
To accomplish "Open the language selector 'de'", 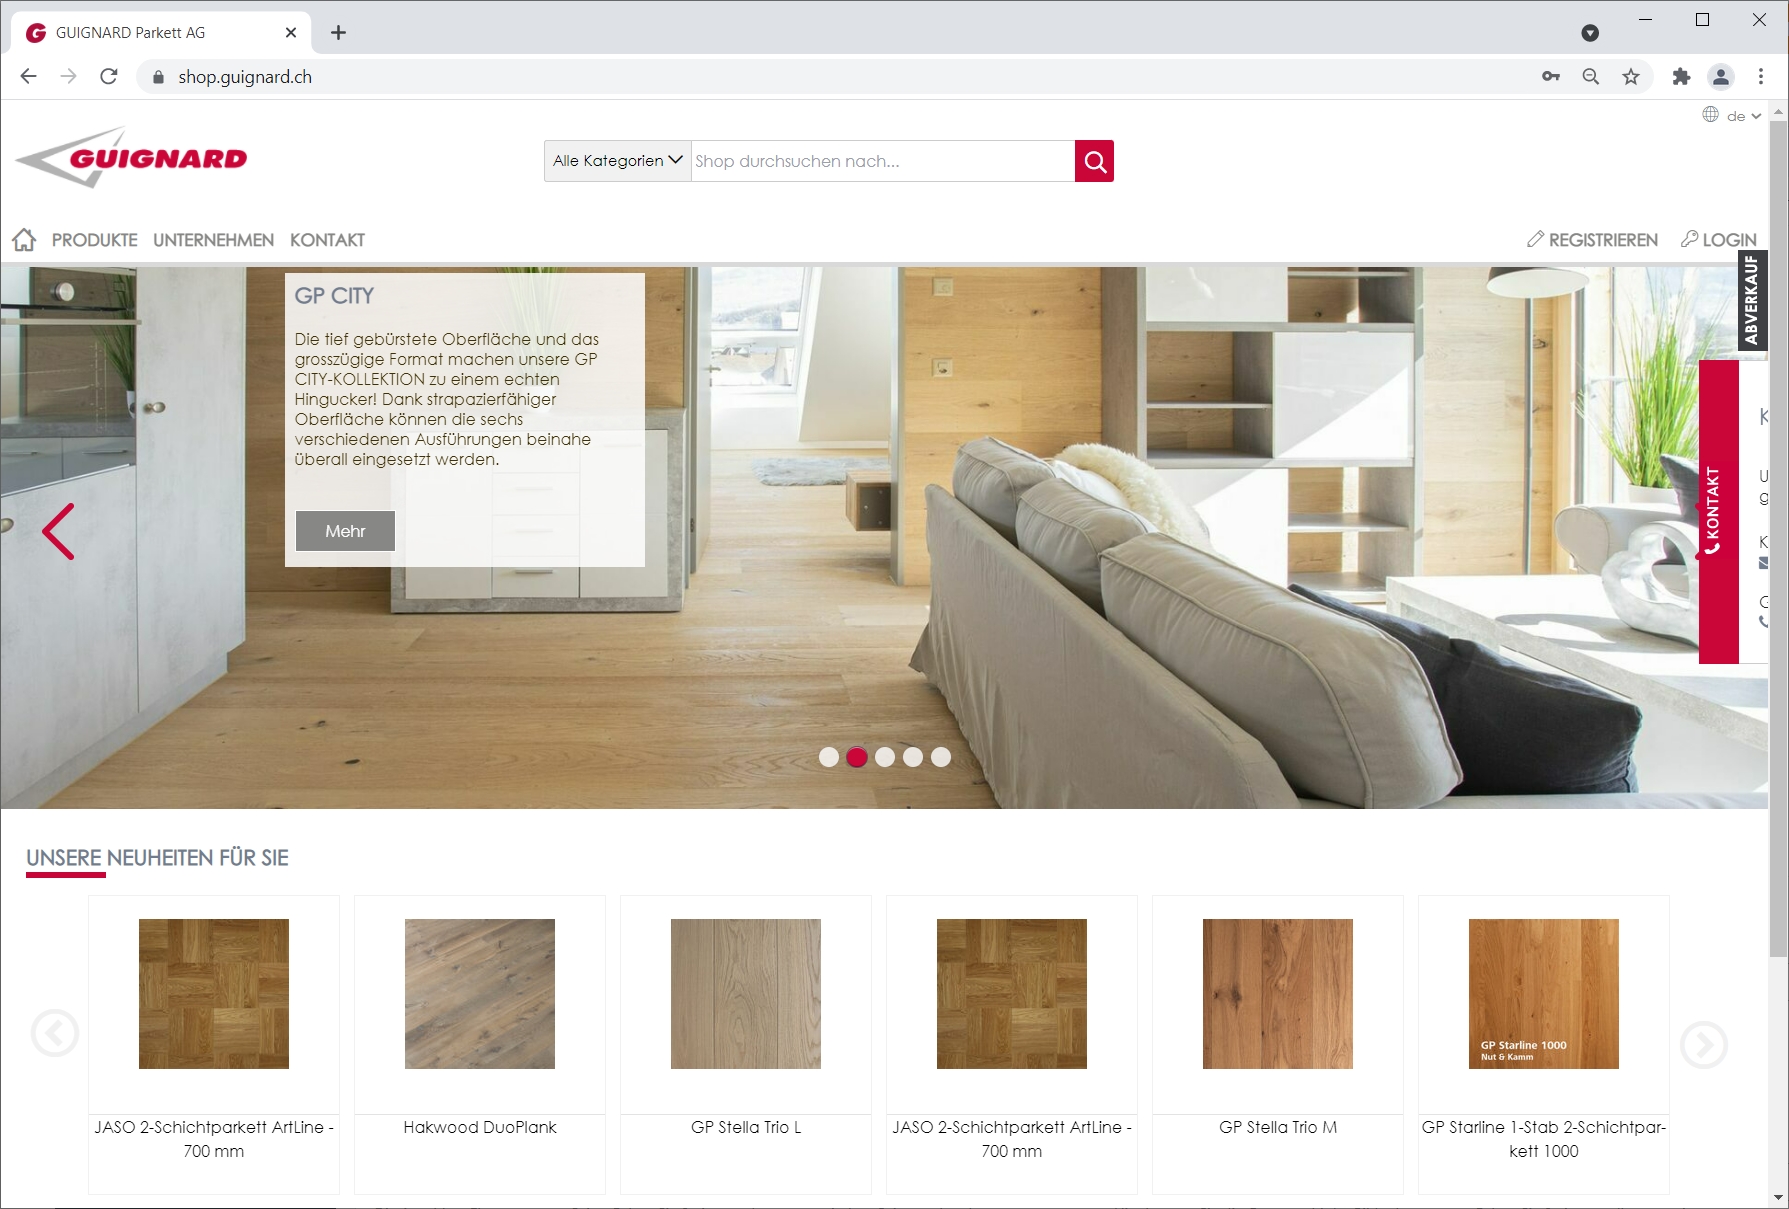I will [x=1734, y=116].
